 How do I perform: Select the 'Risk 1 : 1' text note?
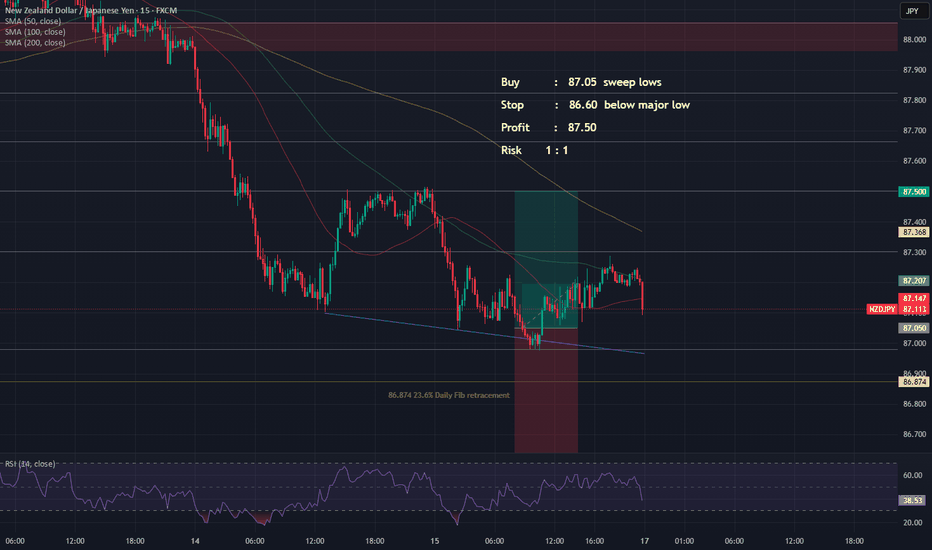(x=534, y=150)
